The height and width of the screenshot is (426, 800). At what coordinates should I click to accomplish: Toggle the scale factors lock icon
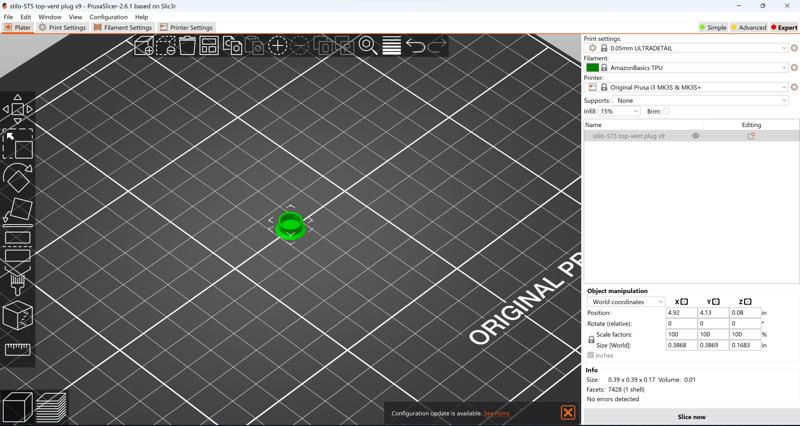591,340
